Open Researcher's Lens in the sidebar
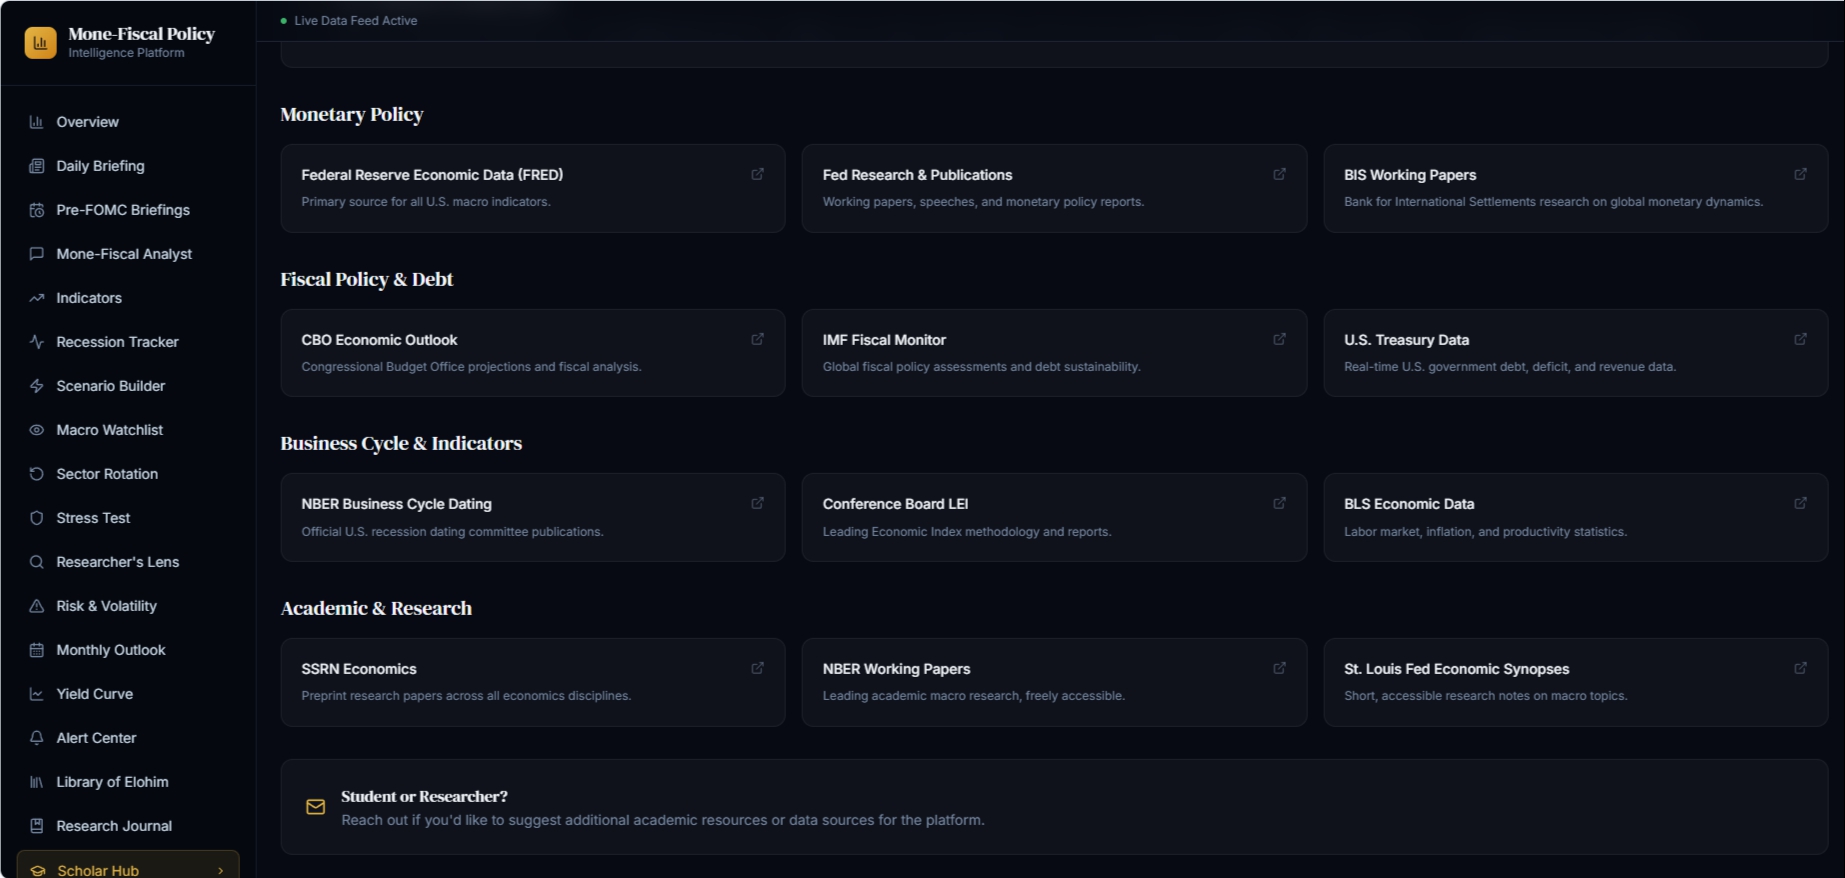Screen dimensions: 1845x878 128,562
